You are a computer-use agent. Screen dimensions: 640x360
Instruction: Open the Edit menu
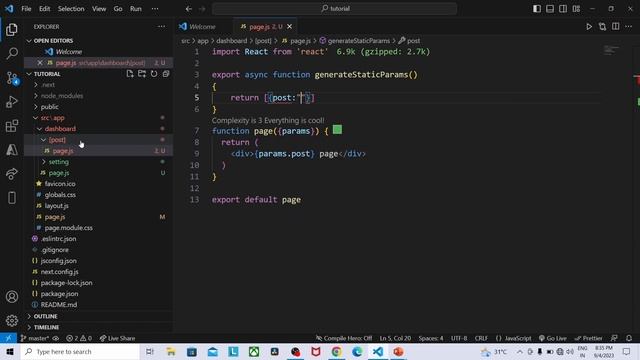point(44,9)
